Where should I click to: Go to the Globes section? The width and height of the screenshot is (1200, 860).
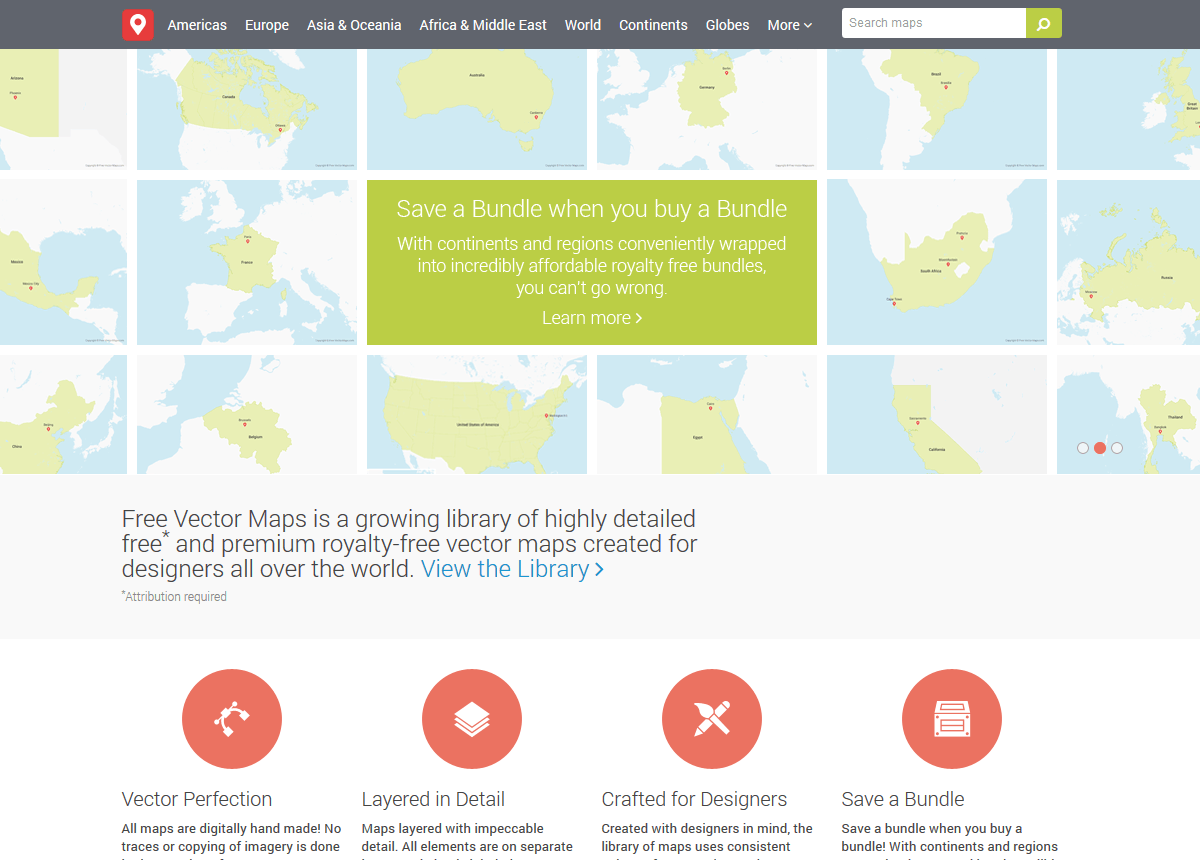(x=727, y=25)
